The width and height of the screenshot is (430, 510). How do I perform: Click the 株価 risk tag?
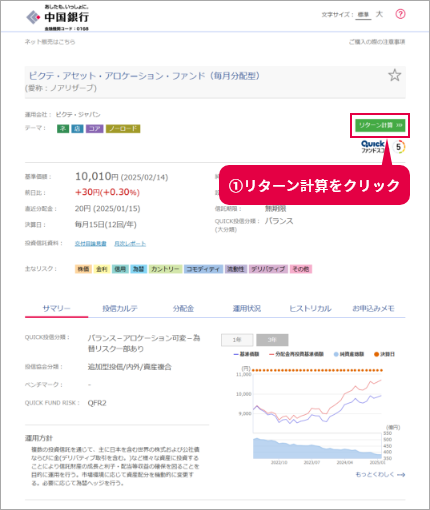83,269
